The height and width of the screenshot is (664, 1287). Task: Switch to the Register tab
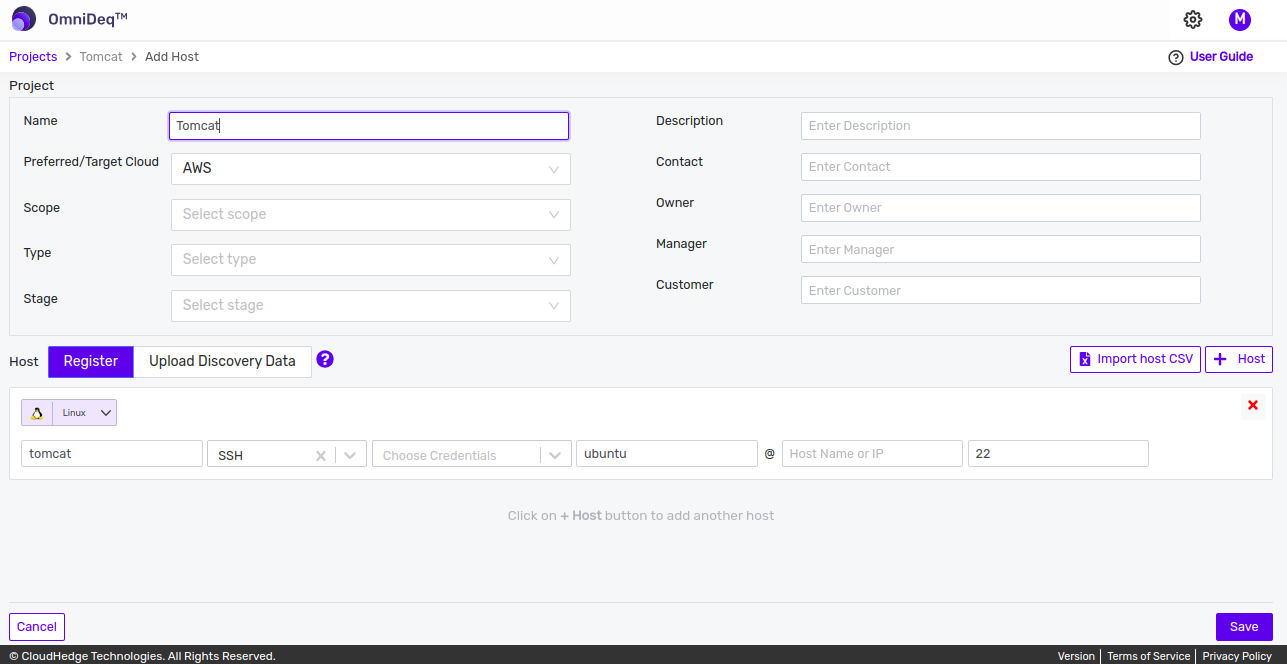[x=91, y=361]
